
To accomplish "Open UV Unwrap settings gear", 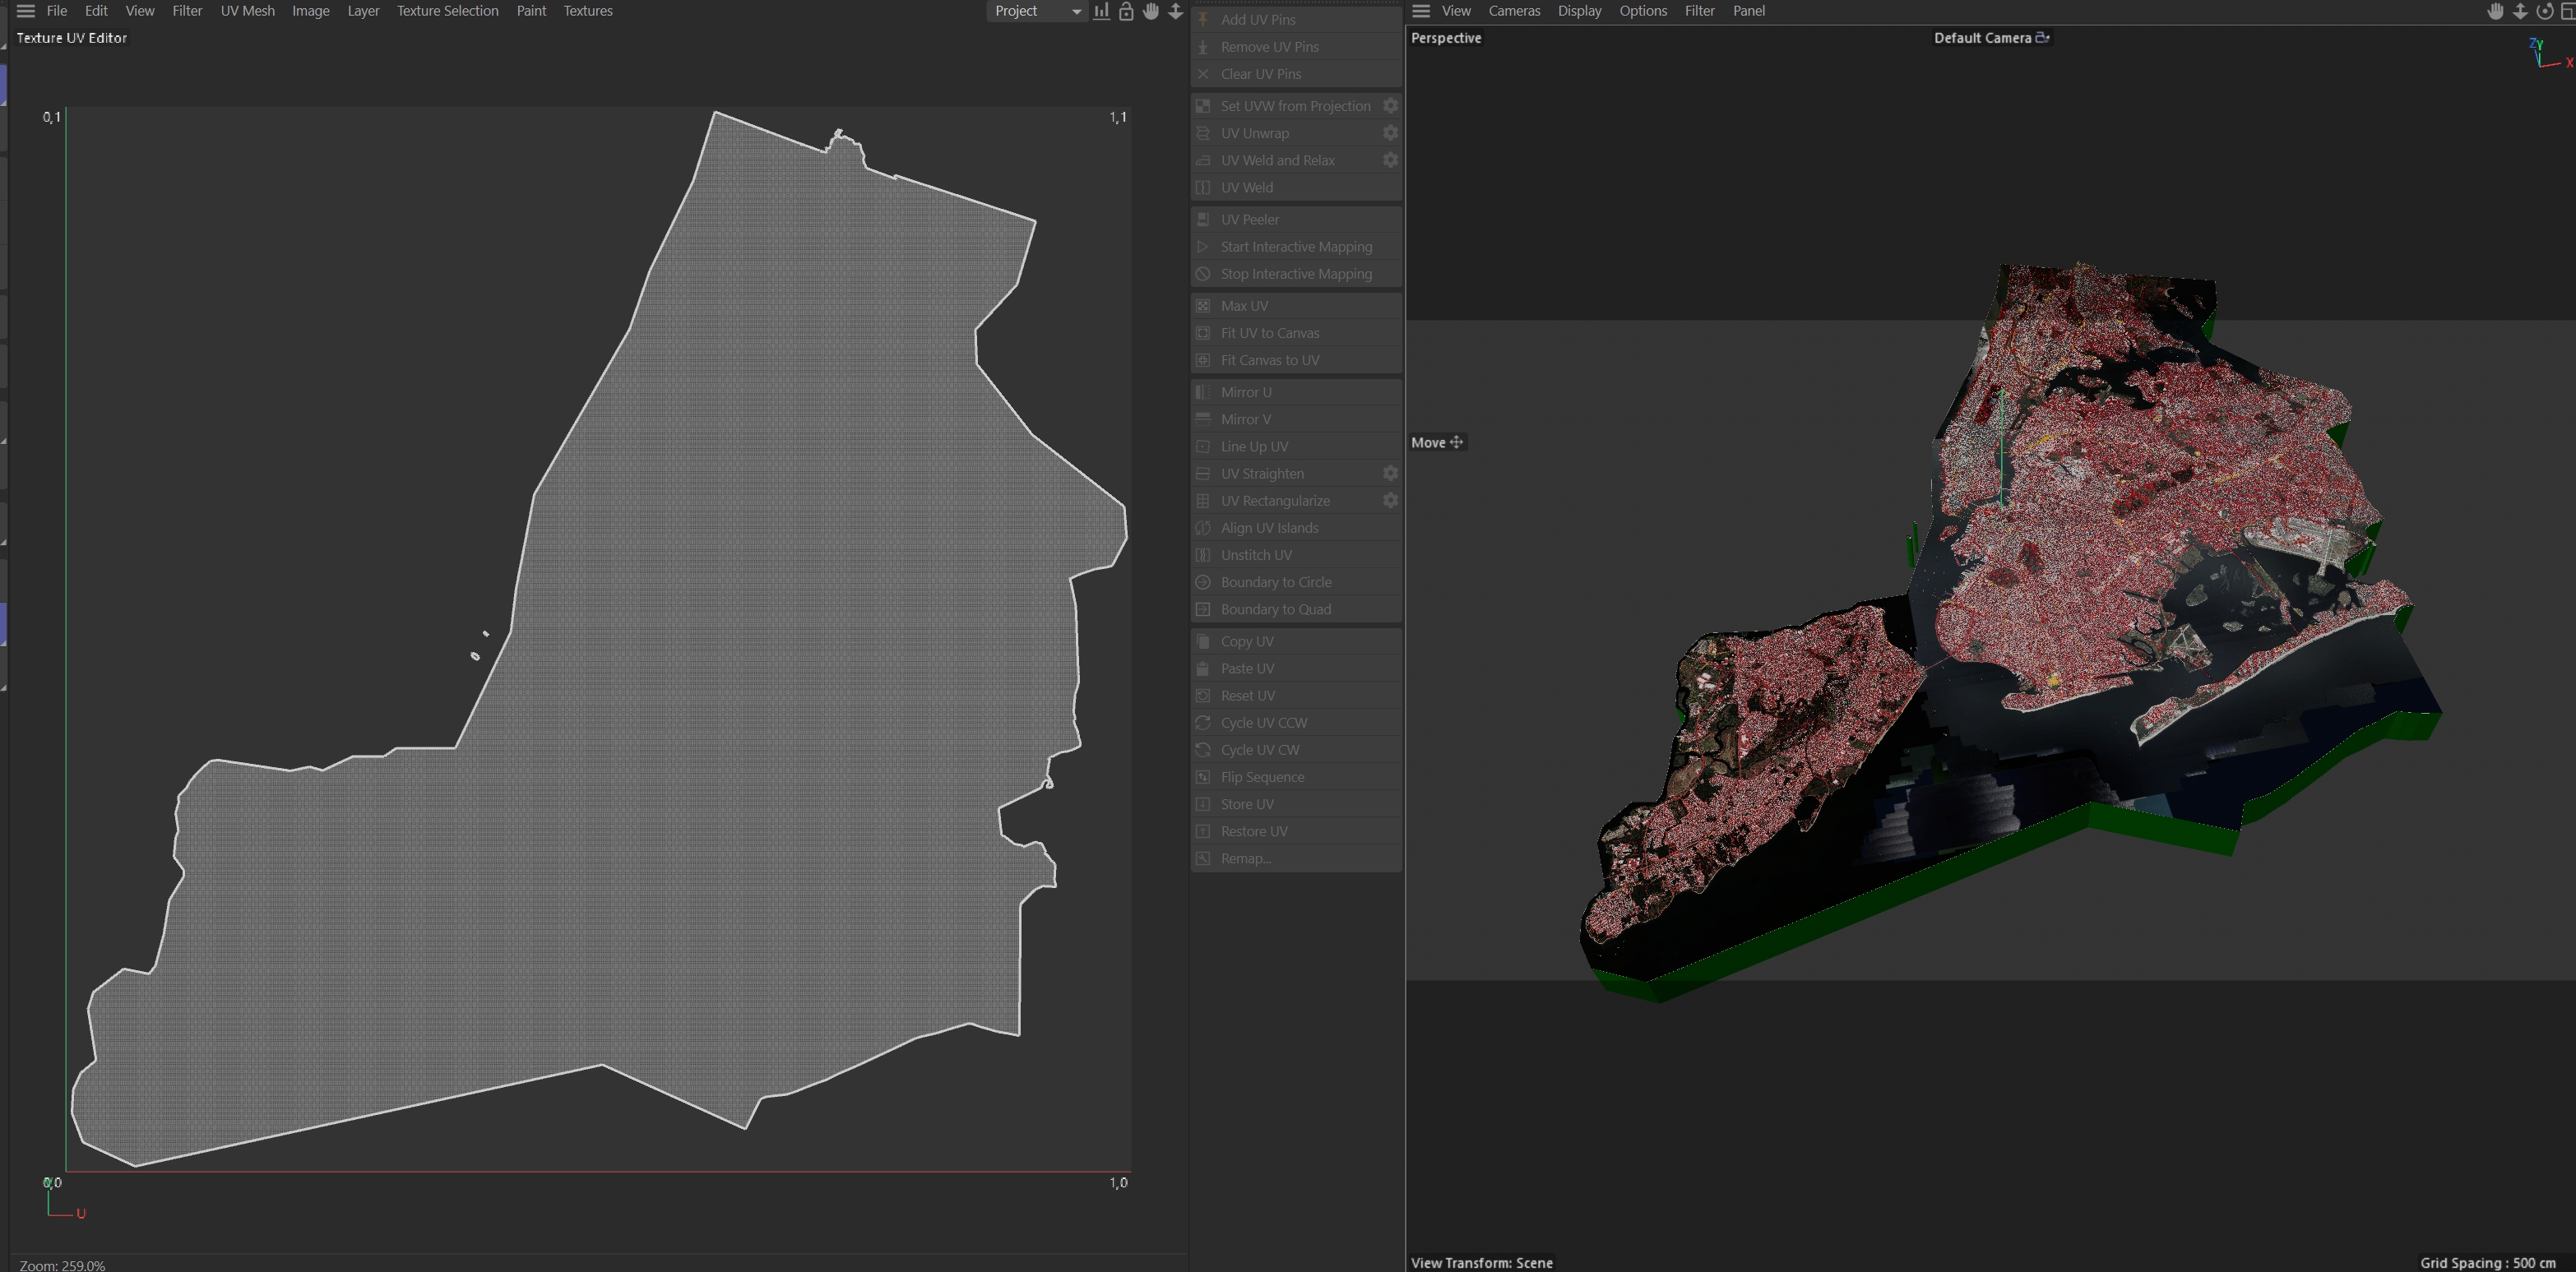I will (1390, 133).
